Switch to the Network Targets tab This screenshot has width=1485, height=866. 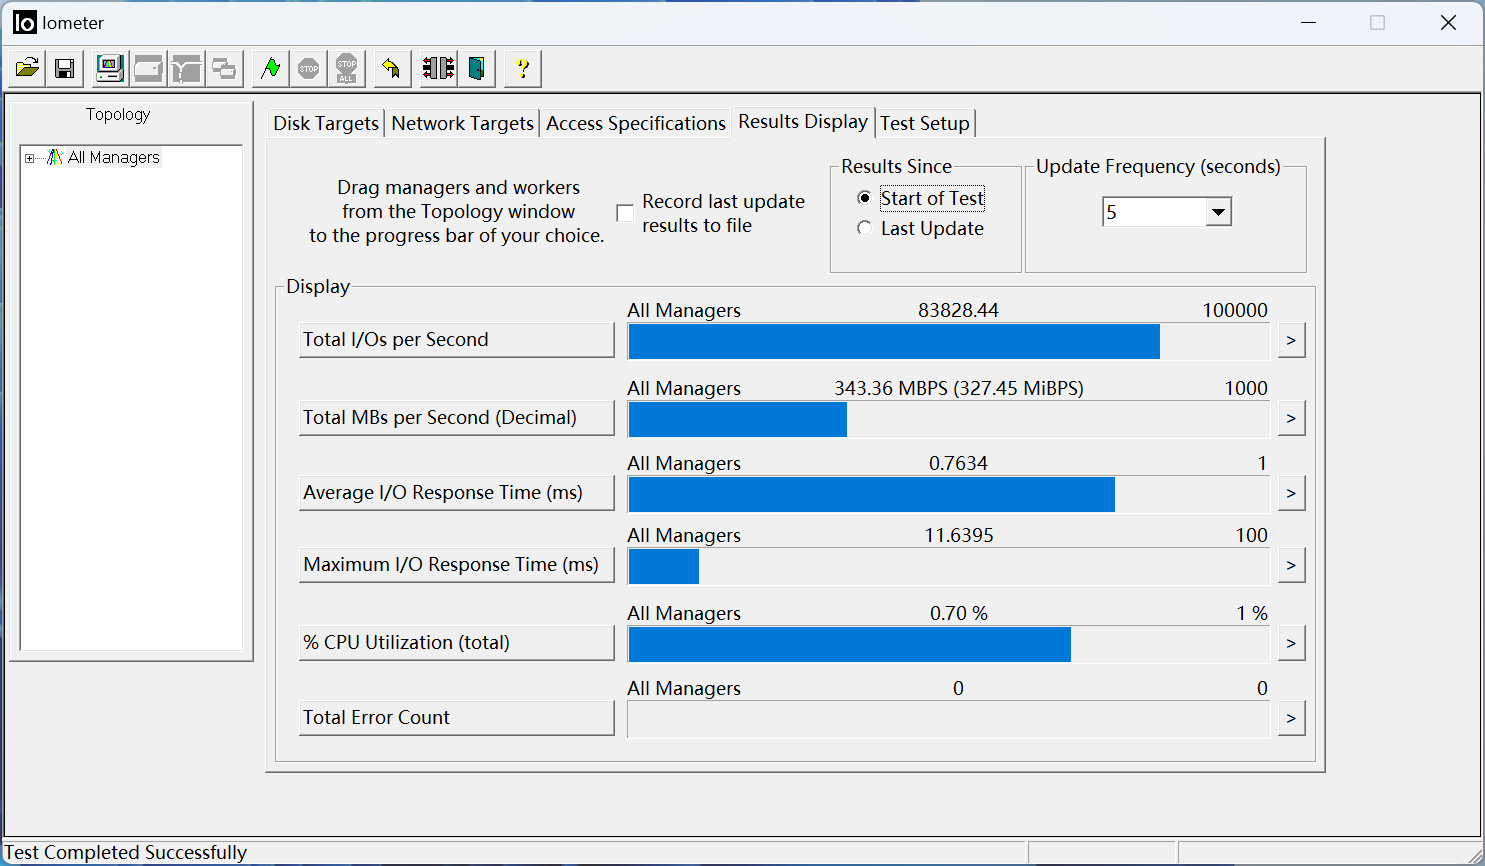click(462, 123)
